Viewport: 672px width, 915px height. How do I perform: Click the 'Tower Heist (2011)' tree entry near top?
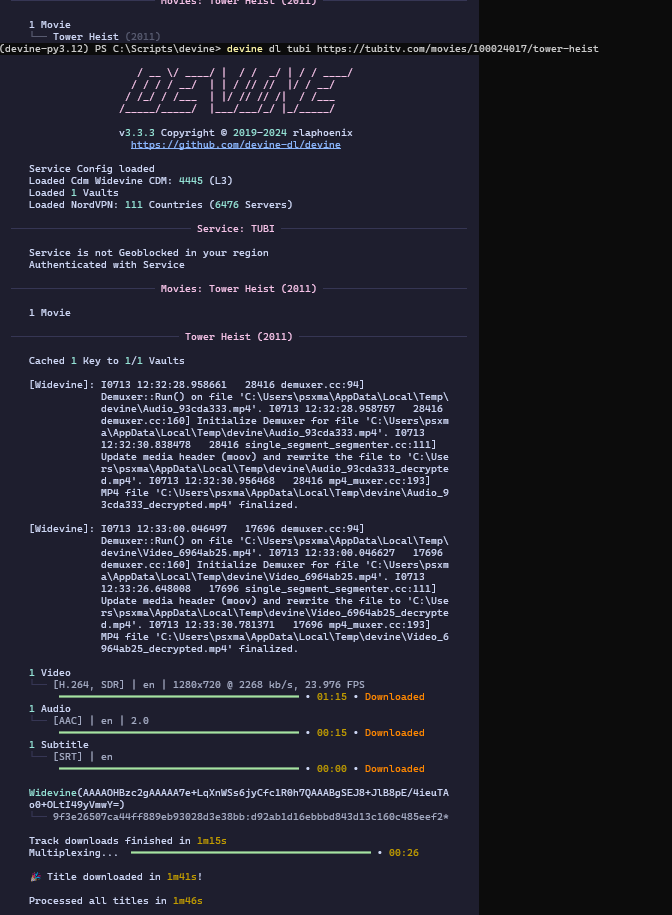[x=107, y=37]
